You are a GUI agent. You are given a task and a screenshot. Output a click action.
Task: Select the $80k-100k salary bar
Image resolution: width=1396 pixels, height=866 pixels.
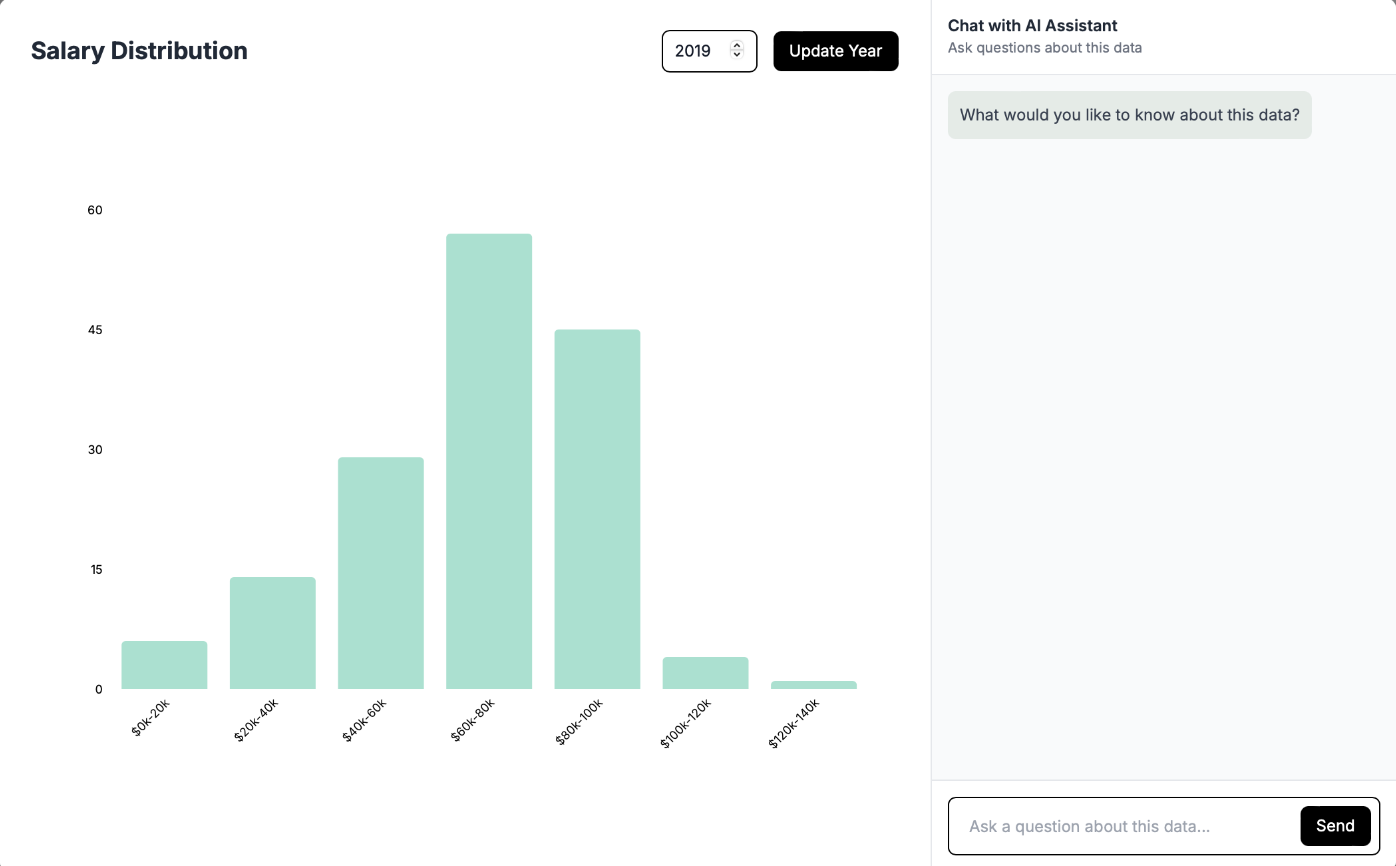pyautogui.click(x=597, y=509)
